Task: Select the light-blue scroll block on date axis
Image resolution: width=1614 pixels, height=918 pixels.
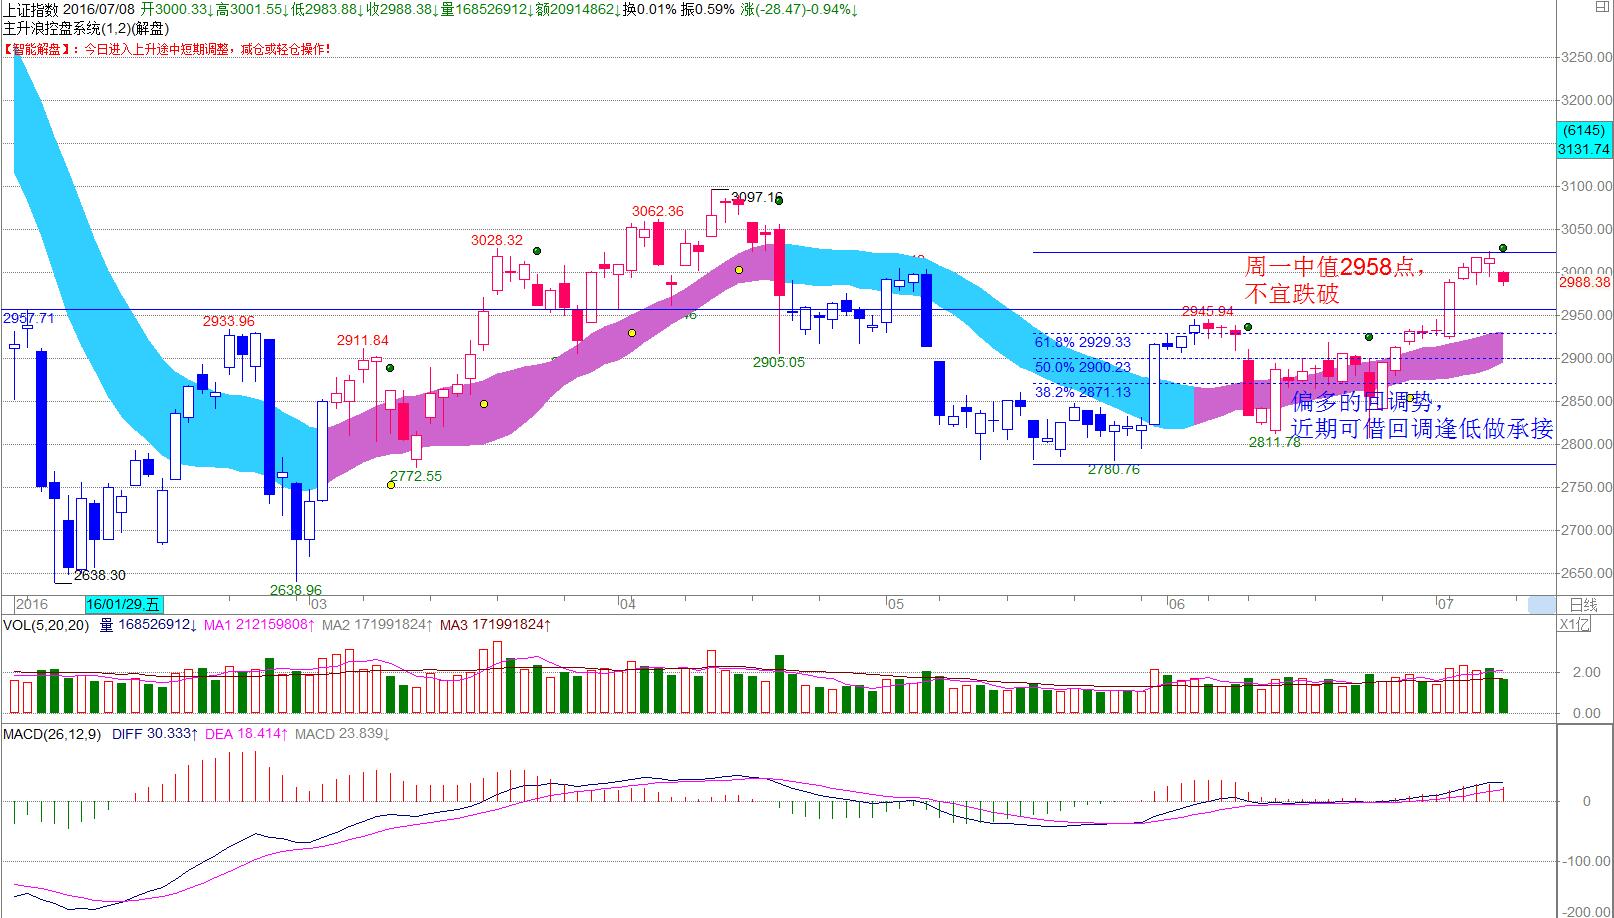Action: click(x=1542, y=604)
